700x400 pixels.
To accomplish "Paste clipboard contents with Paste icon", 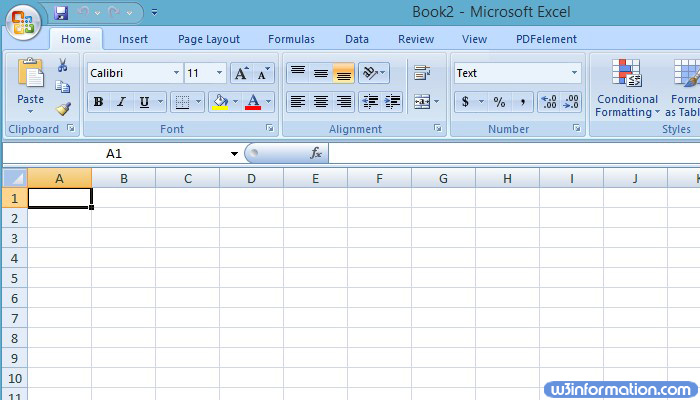I will click(30, 72).
